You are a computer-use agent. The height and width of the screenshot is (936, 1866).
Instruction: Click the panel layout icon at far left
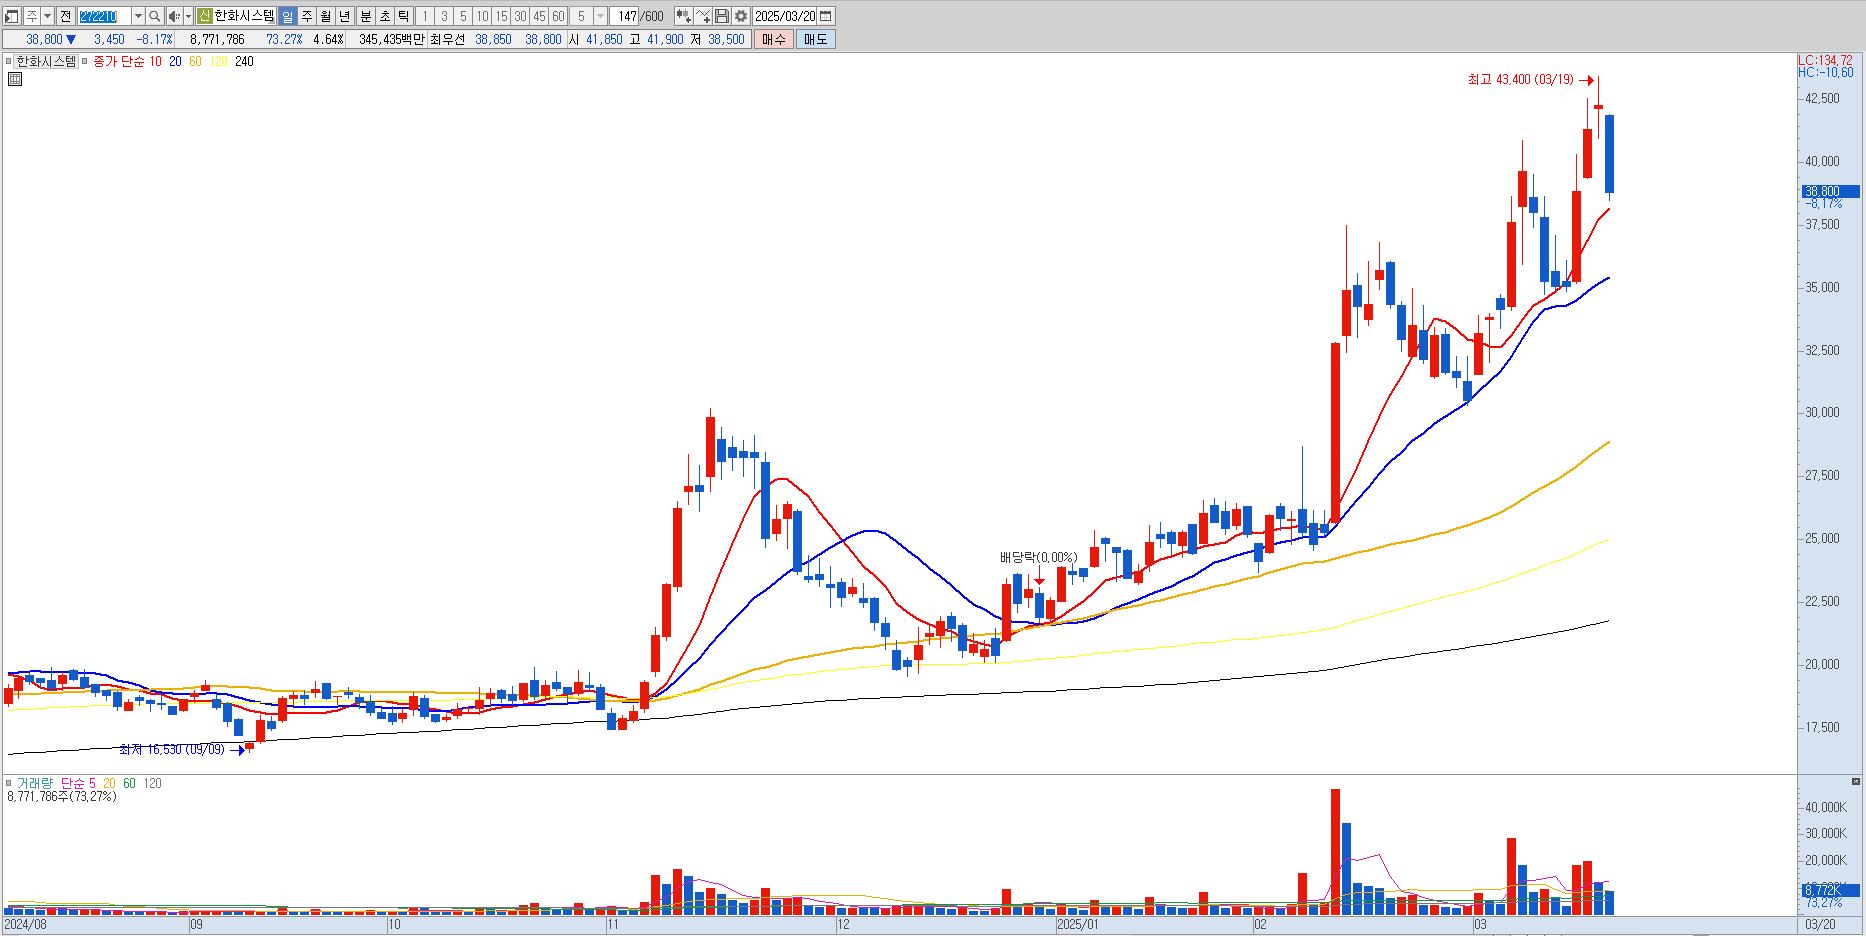[x=12, y=16]
